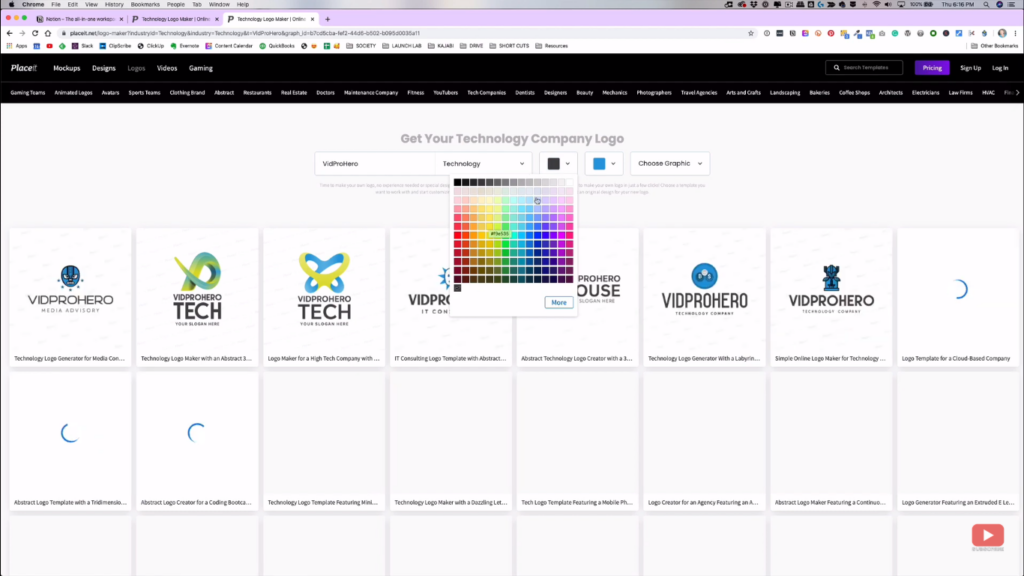The height and width of the screenshot is (576, 1024).
Task: Open the Gaming navigation item
Action: point(200,68)
